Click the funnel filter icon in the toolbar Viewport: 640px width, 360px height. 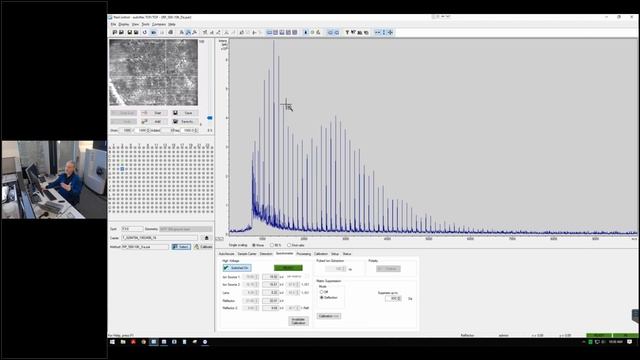pyautogui.click(x=347, y=32)
